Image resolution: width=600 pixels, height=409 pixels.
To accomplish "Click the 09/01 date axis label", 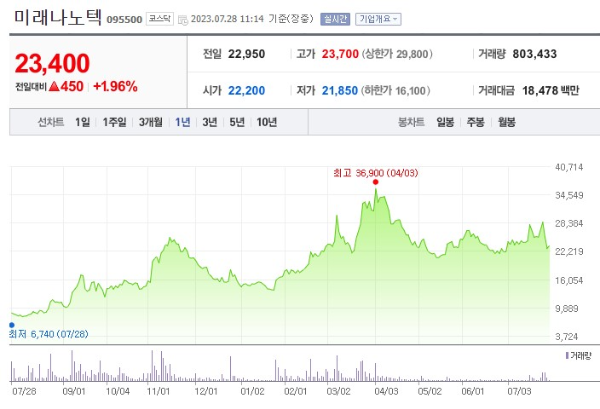I will pyautogui.click(x=73, y=391).
